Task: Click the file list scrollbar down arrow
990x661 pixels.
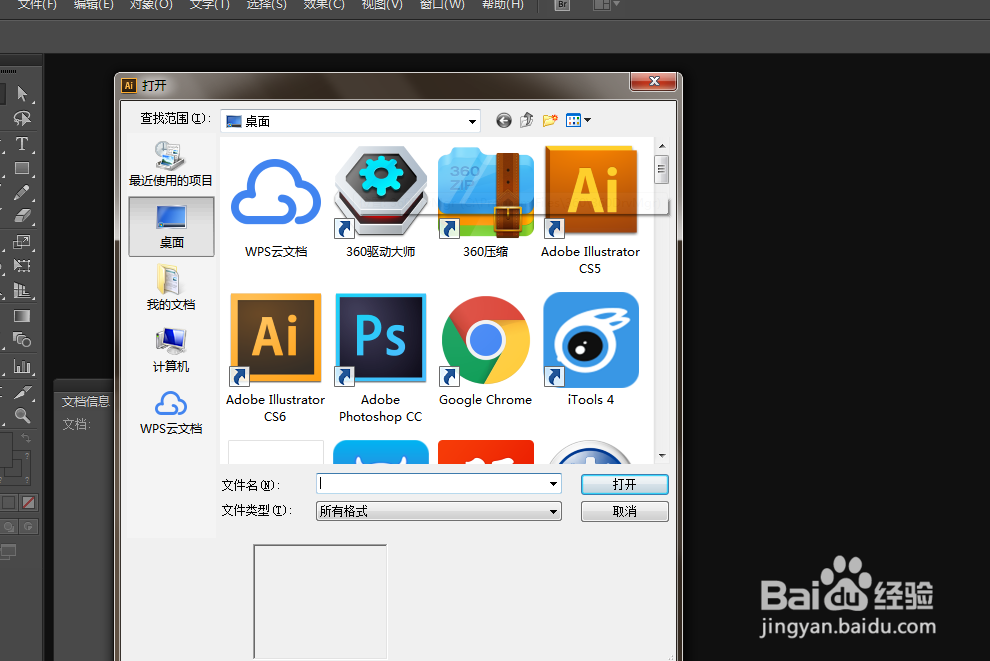Action: pos(662,455)
